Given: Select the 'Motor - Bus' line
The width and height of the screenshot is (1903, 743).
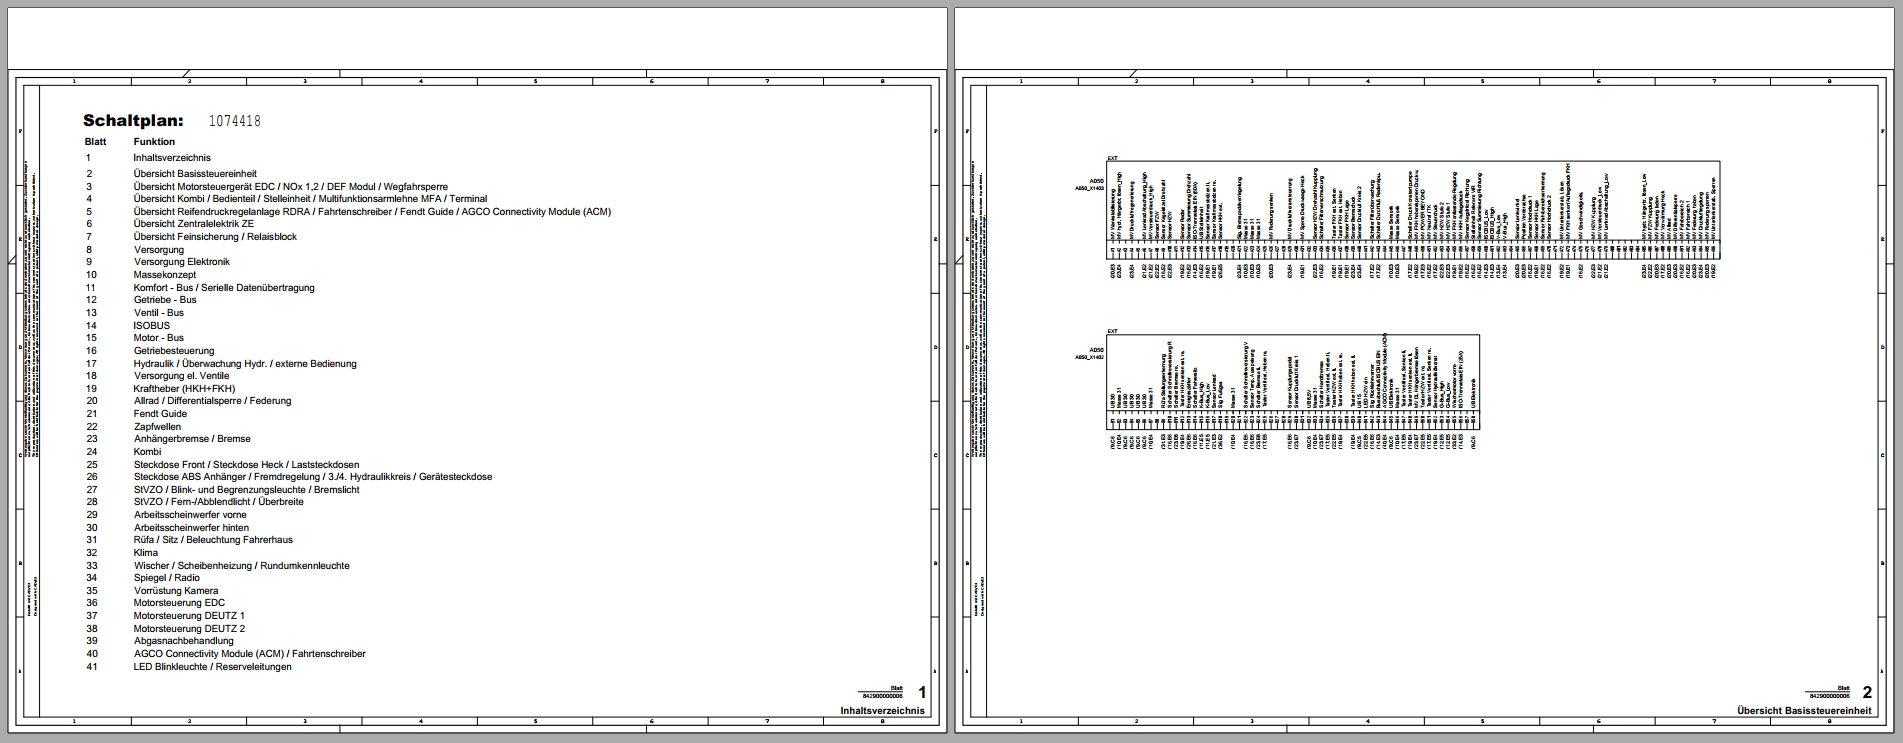Looking at the screenshot, I should [159, 338].
